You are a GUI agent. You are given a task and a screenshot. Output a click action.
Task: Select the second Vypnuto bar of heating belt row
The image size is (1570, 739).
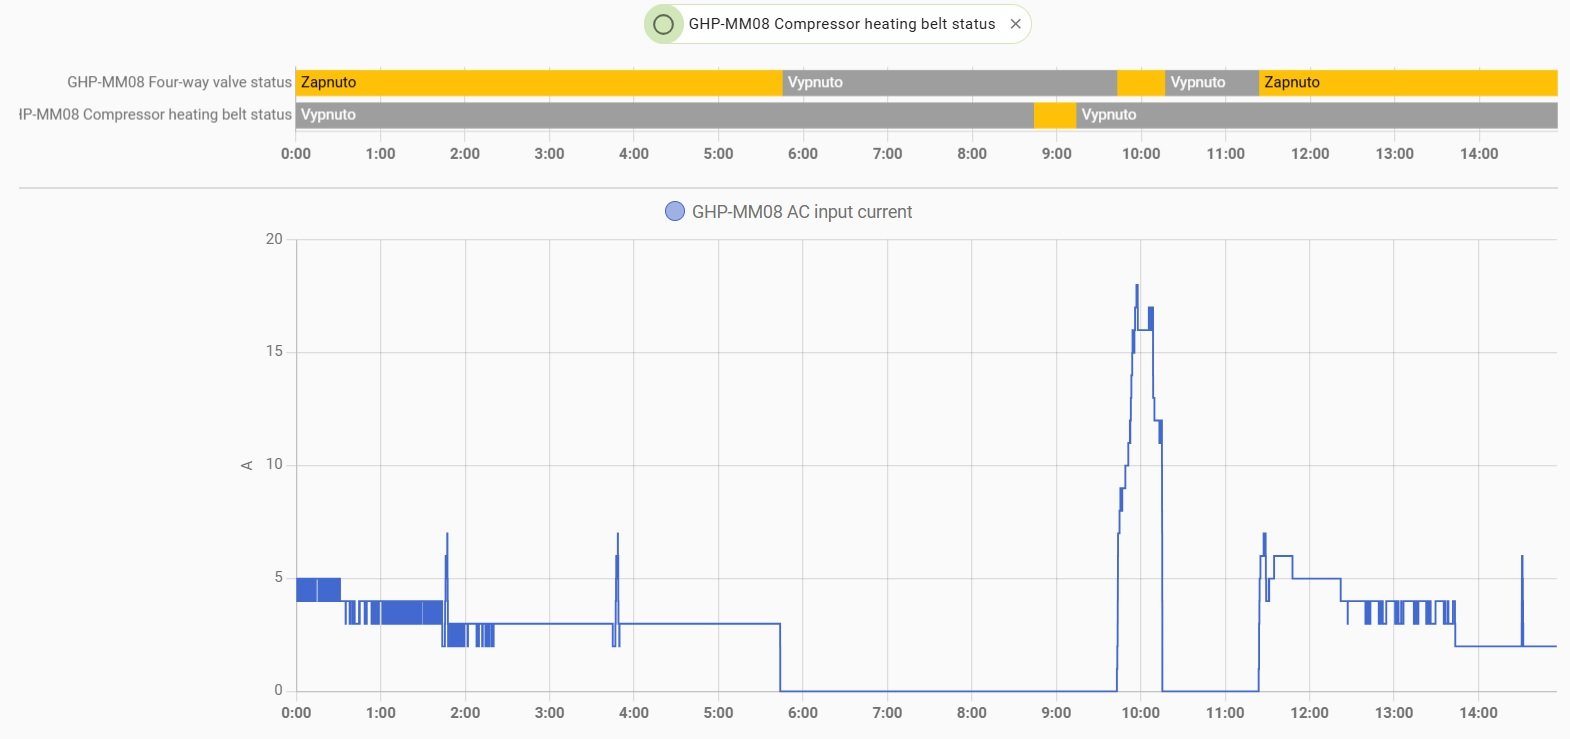1316,115
